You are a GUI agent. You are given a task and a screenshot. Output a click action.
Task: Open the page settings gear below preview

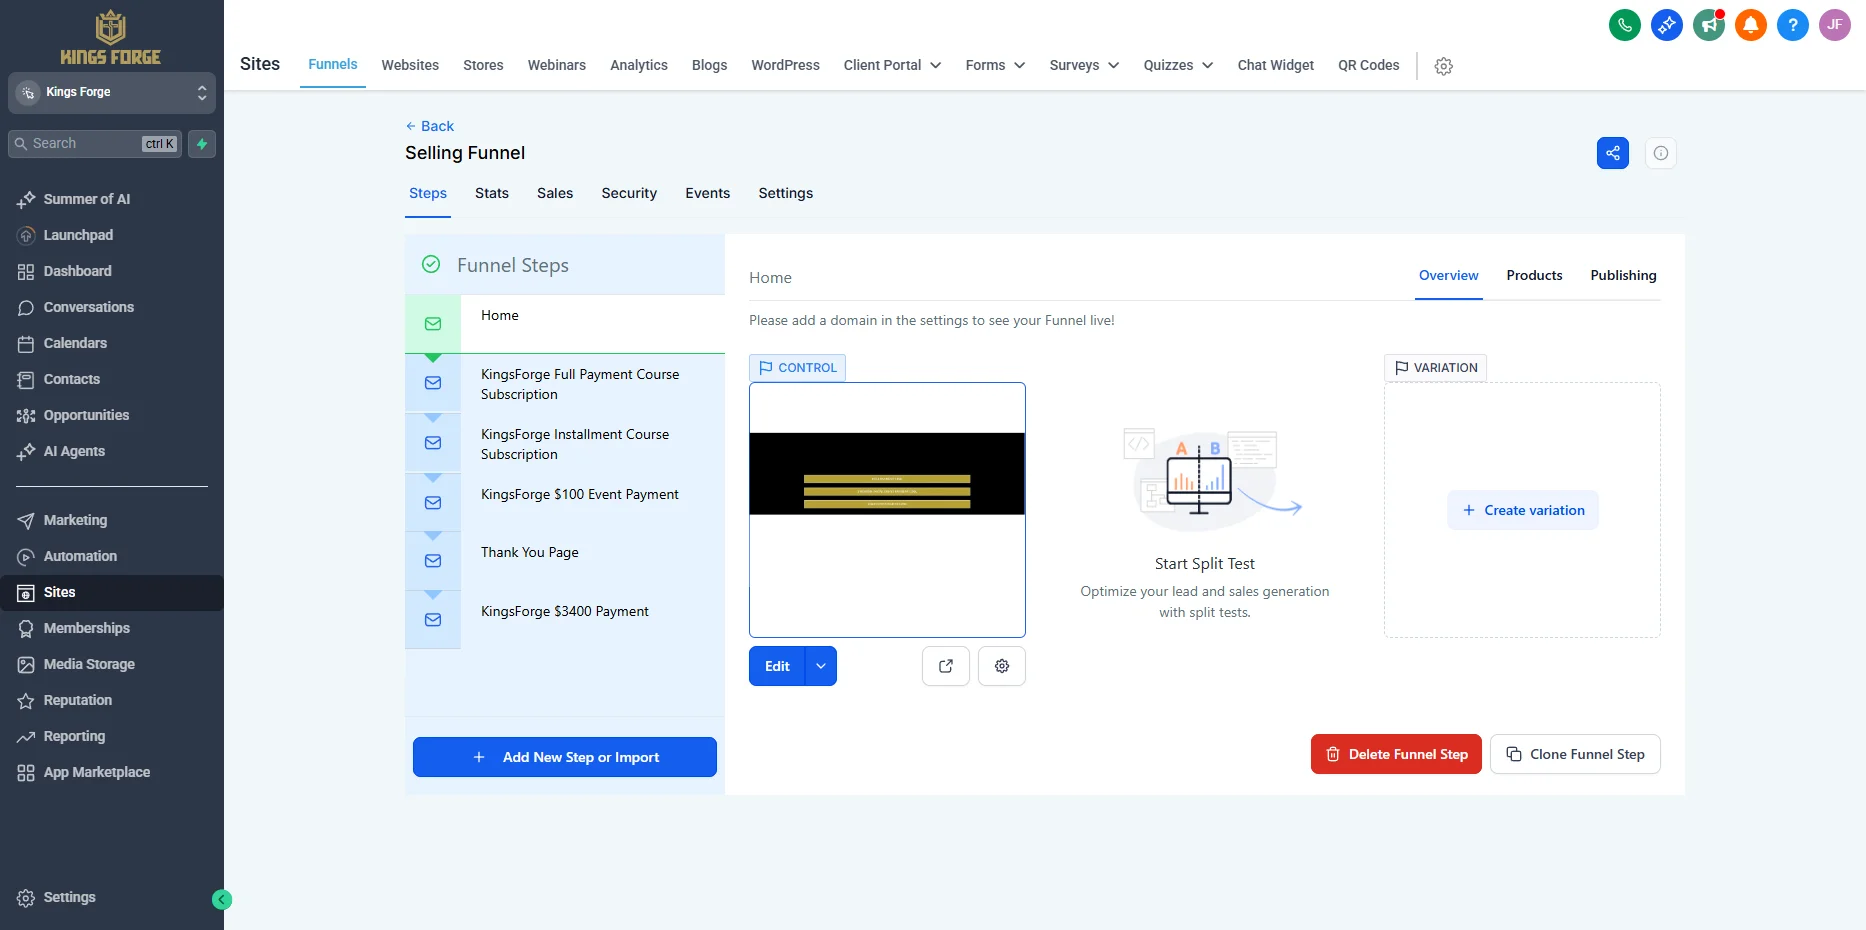pyautogui.click(x=1002, y=666)
